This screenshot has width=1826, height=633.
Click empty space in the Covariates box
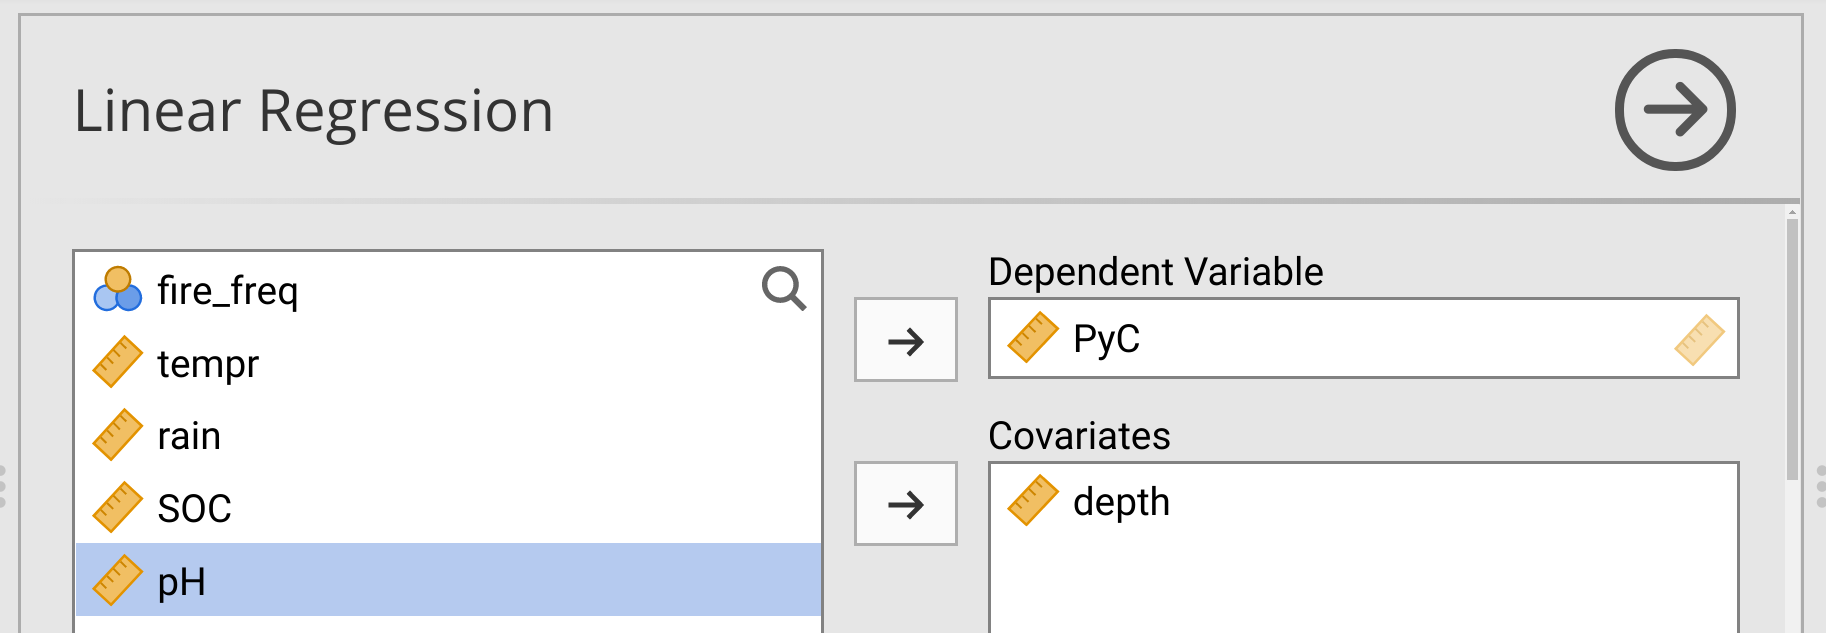[x=1362, y=580]
